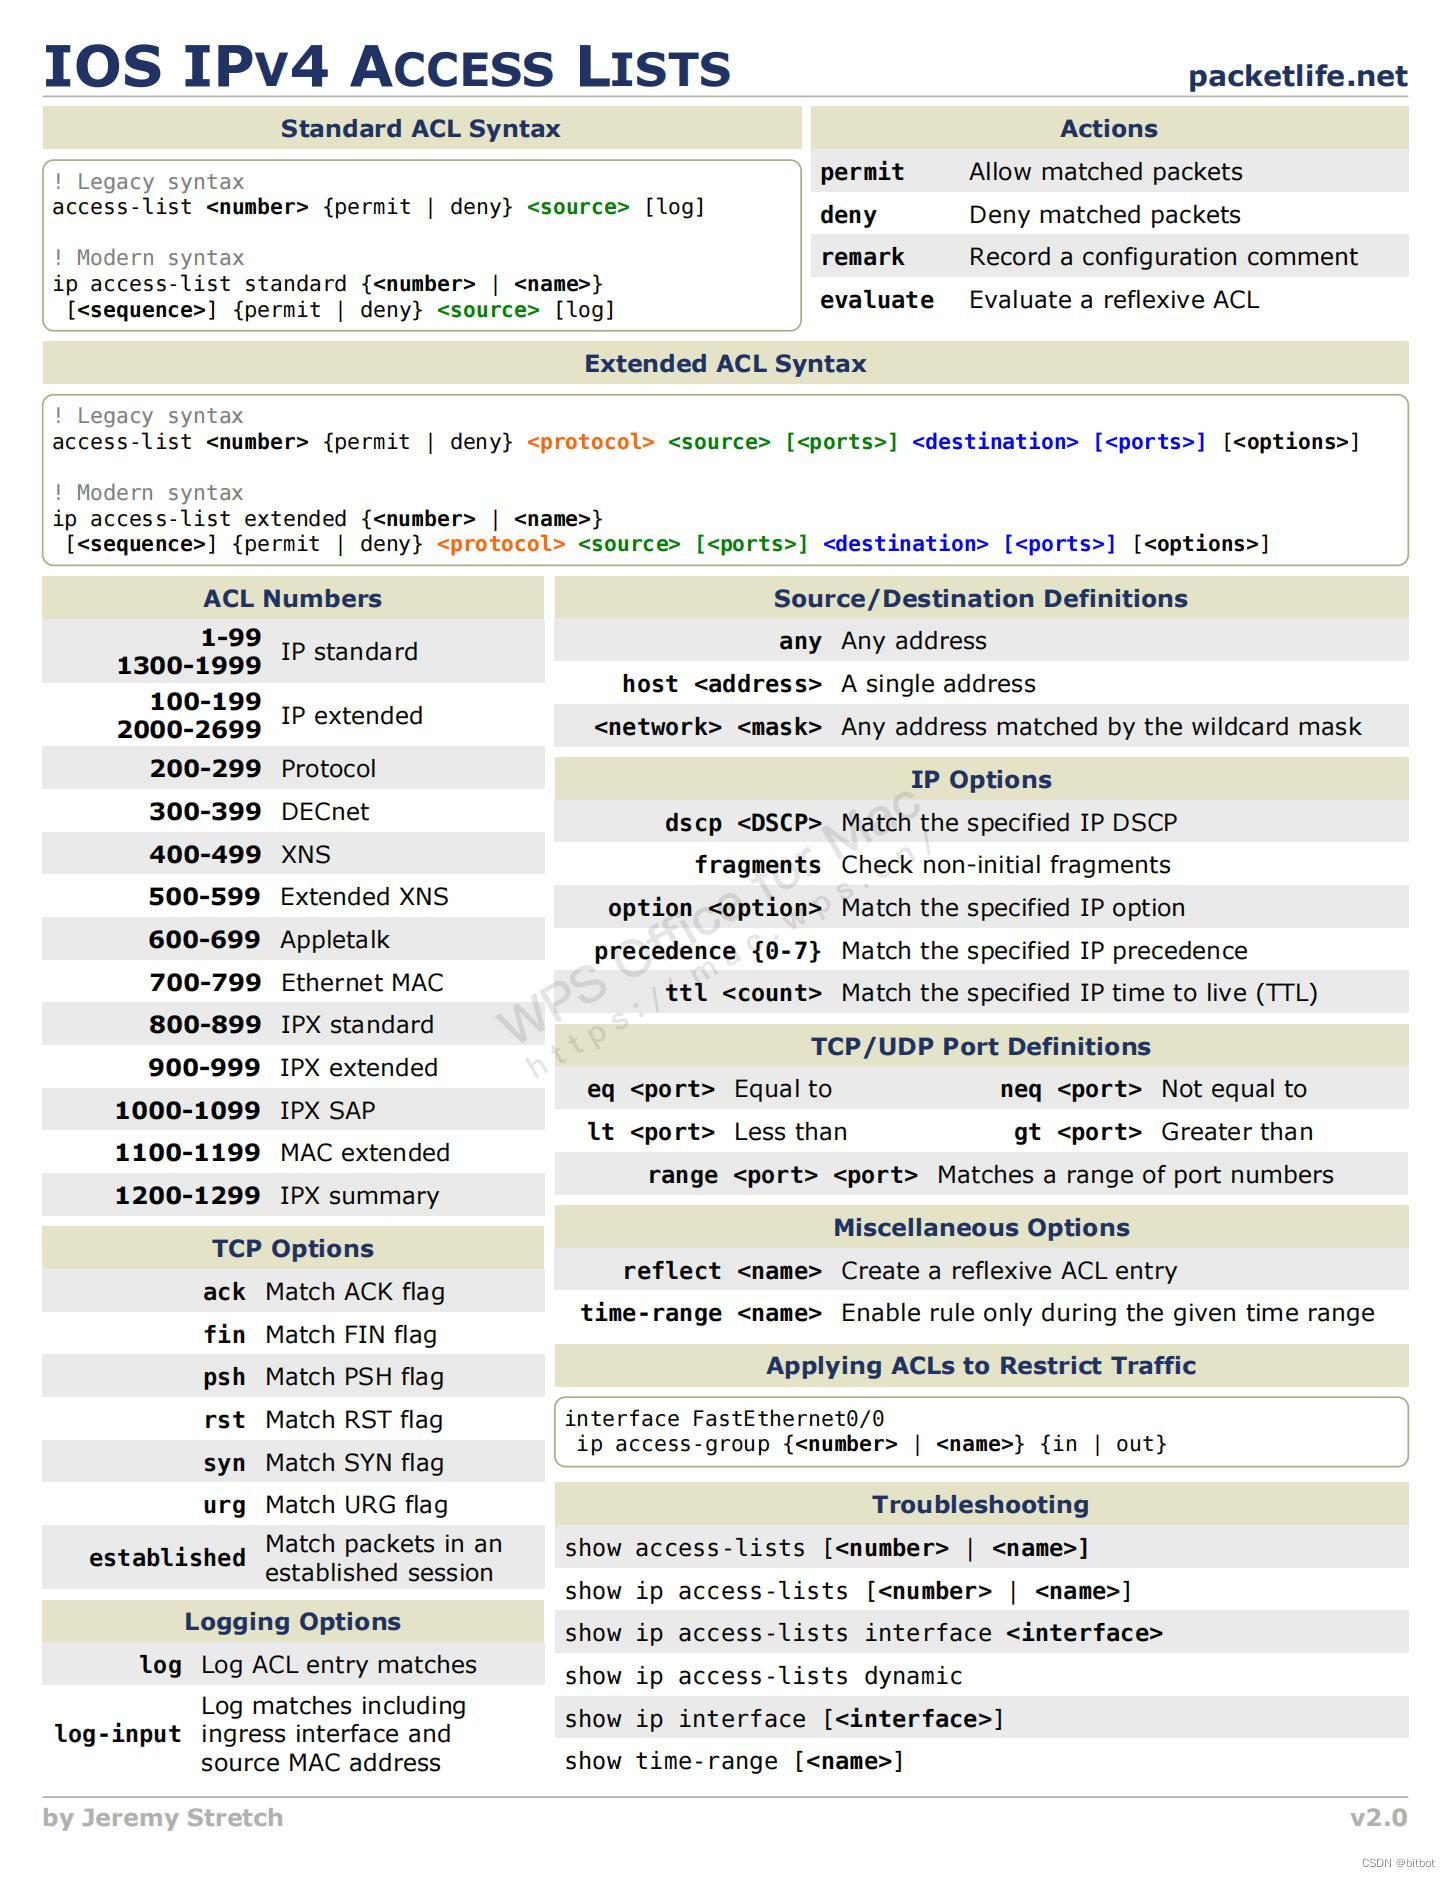Select the 'host <address>' keyword
The width and height of the screenshot is (1450, 1877).
[722, 684]
